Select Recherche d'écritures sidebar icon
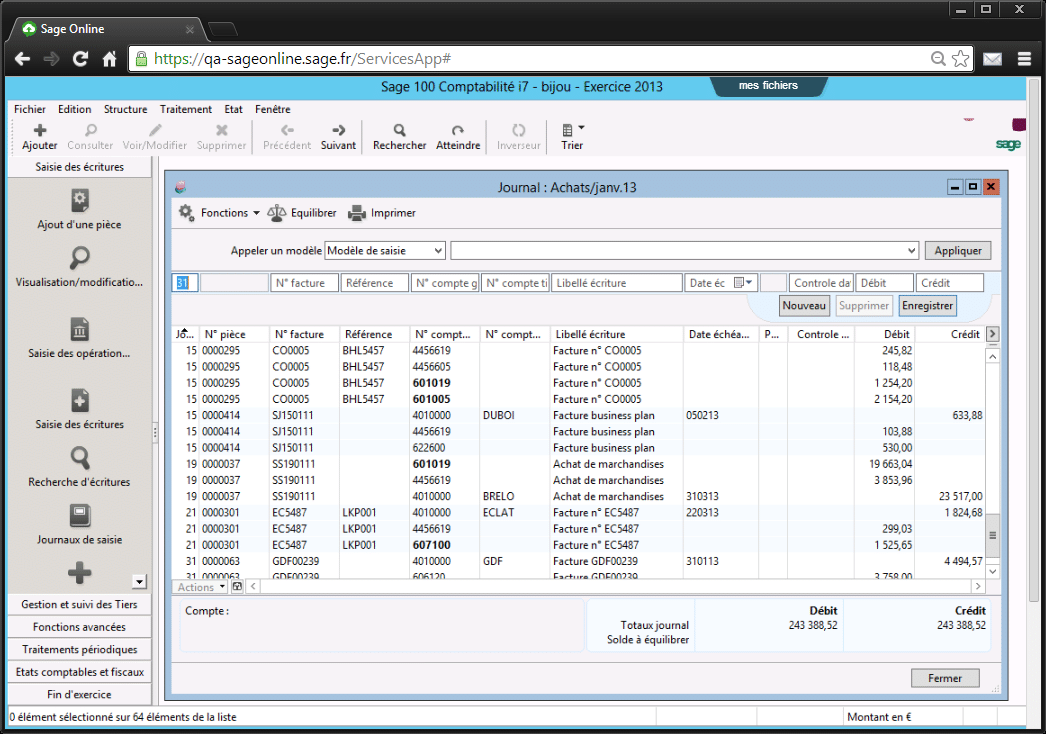Screen dimensions: 1046x734 (80, 458)
